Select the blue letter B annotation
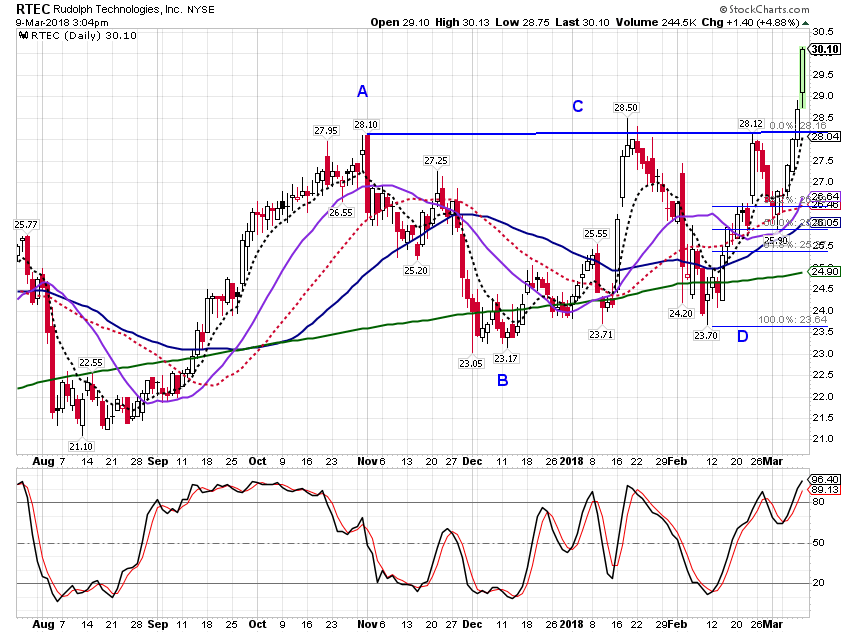Viewport: 850px width, 633px height. coord(503,380)
